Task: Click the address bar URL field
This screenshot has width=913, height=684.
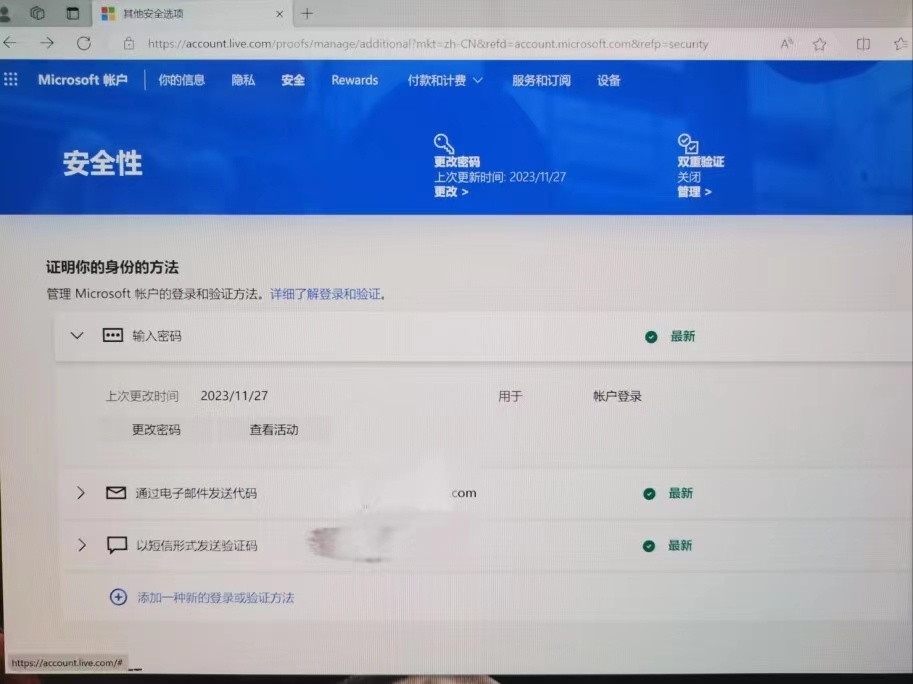Action: pyautogui.click(x=428, y=44)
